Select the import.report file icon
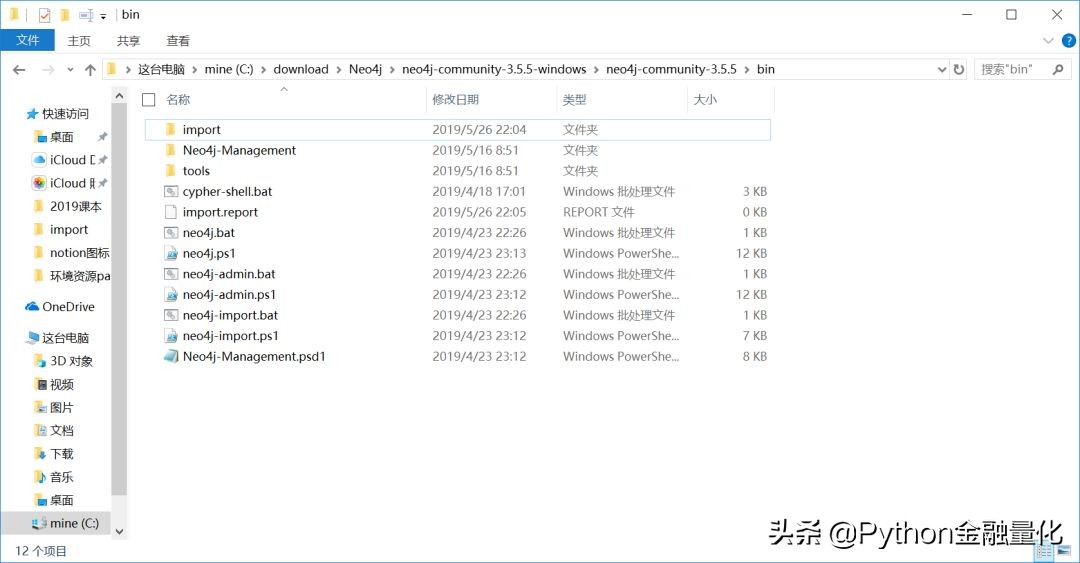This screenshot has width=1080, height=563. tap(171, 212)
